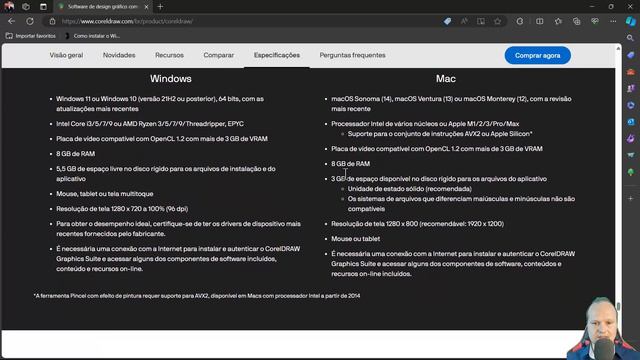Open the tab actions menu icon
Screen dimensions: 640x360
click(x=43, y=7)
